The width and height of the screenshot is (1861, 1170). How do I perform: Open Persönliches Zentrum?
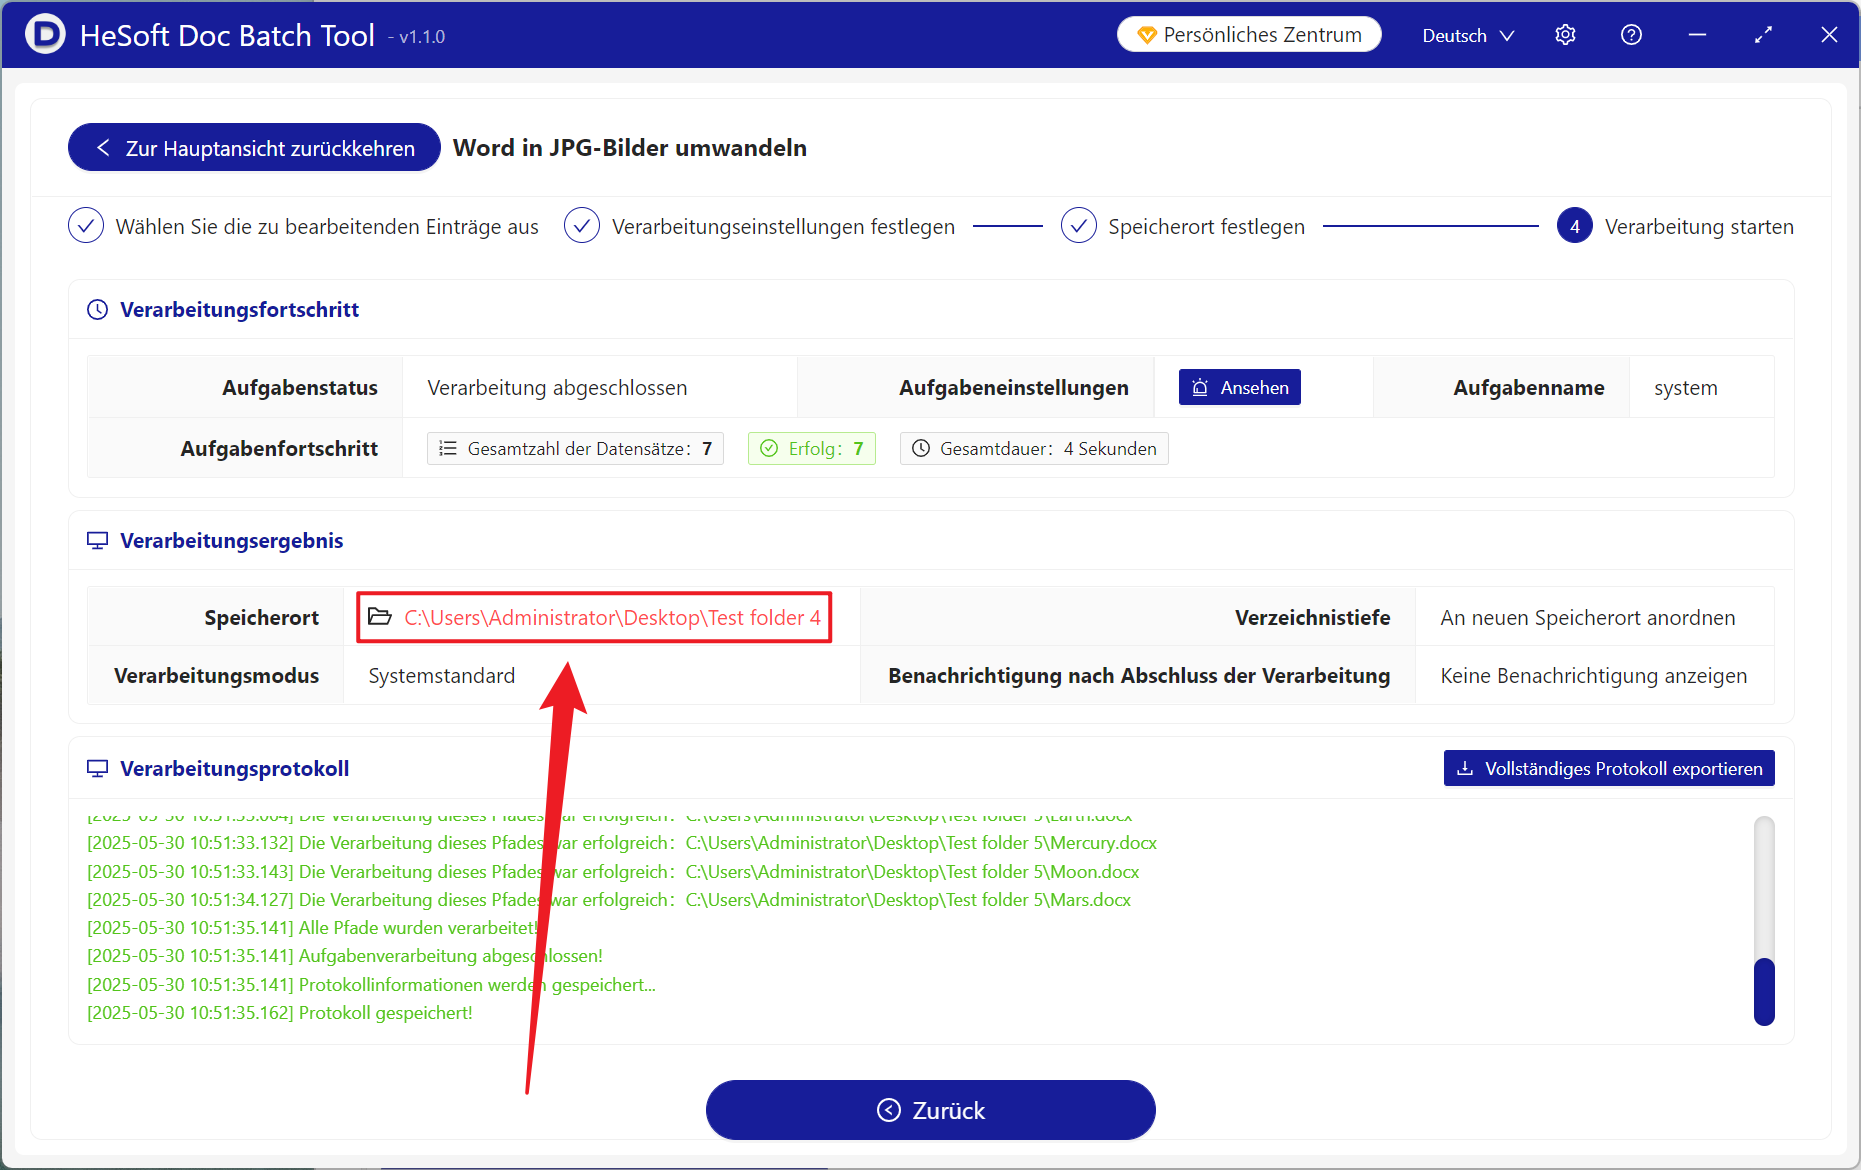point(1249,35)
